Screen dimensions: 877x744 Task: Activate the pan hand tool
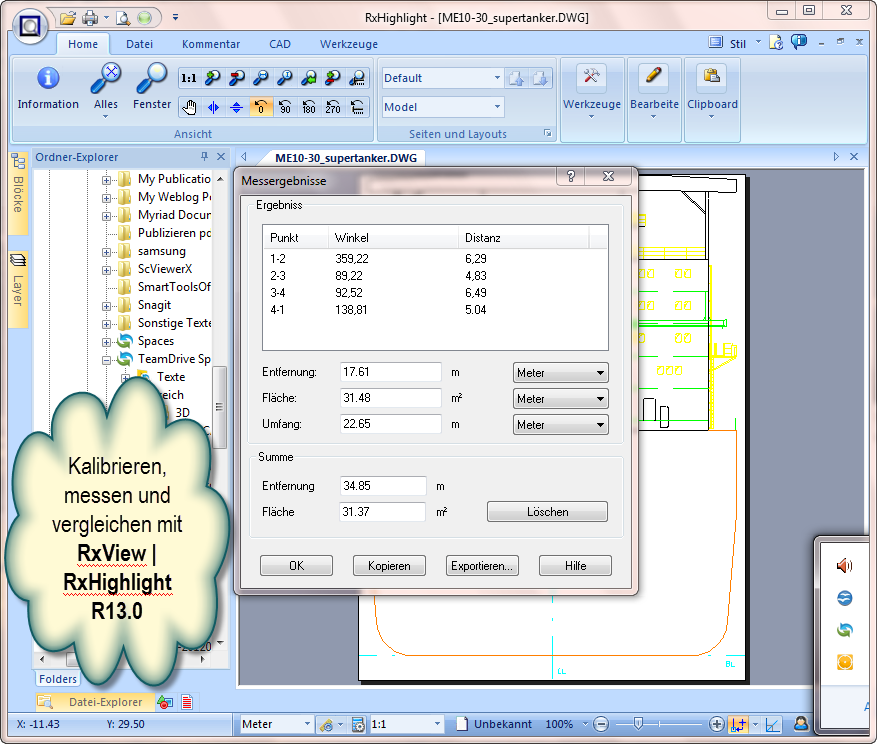coord(188,107)
